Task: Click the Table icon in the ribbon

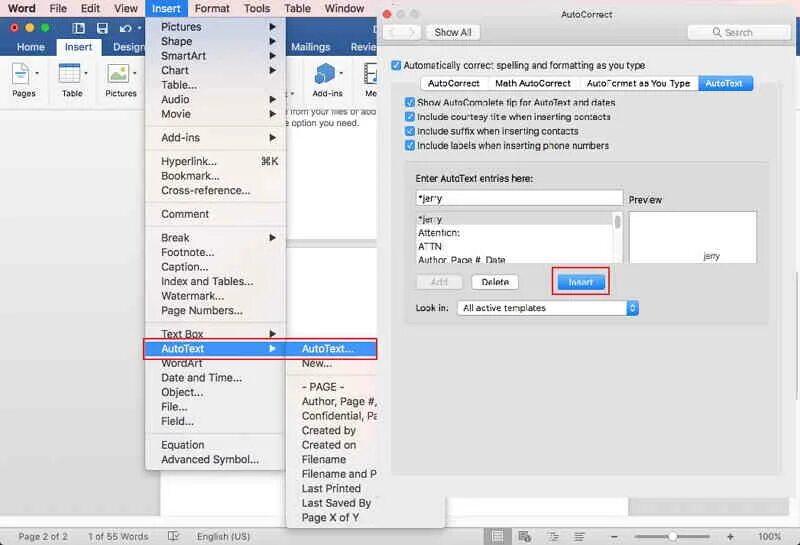Action: [x=69, y=74]
